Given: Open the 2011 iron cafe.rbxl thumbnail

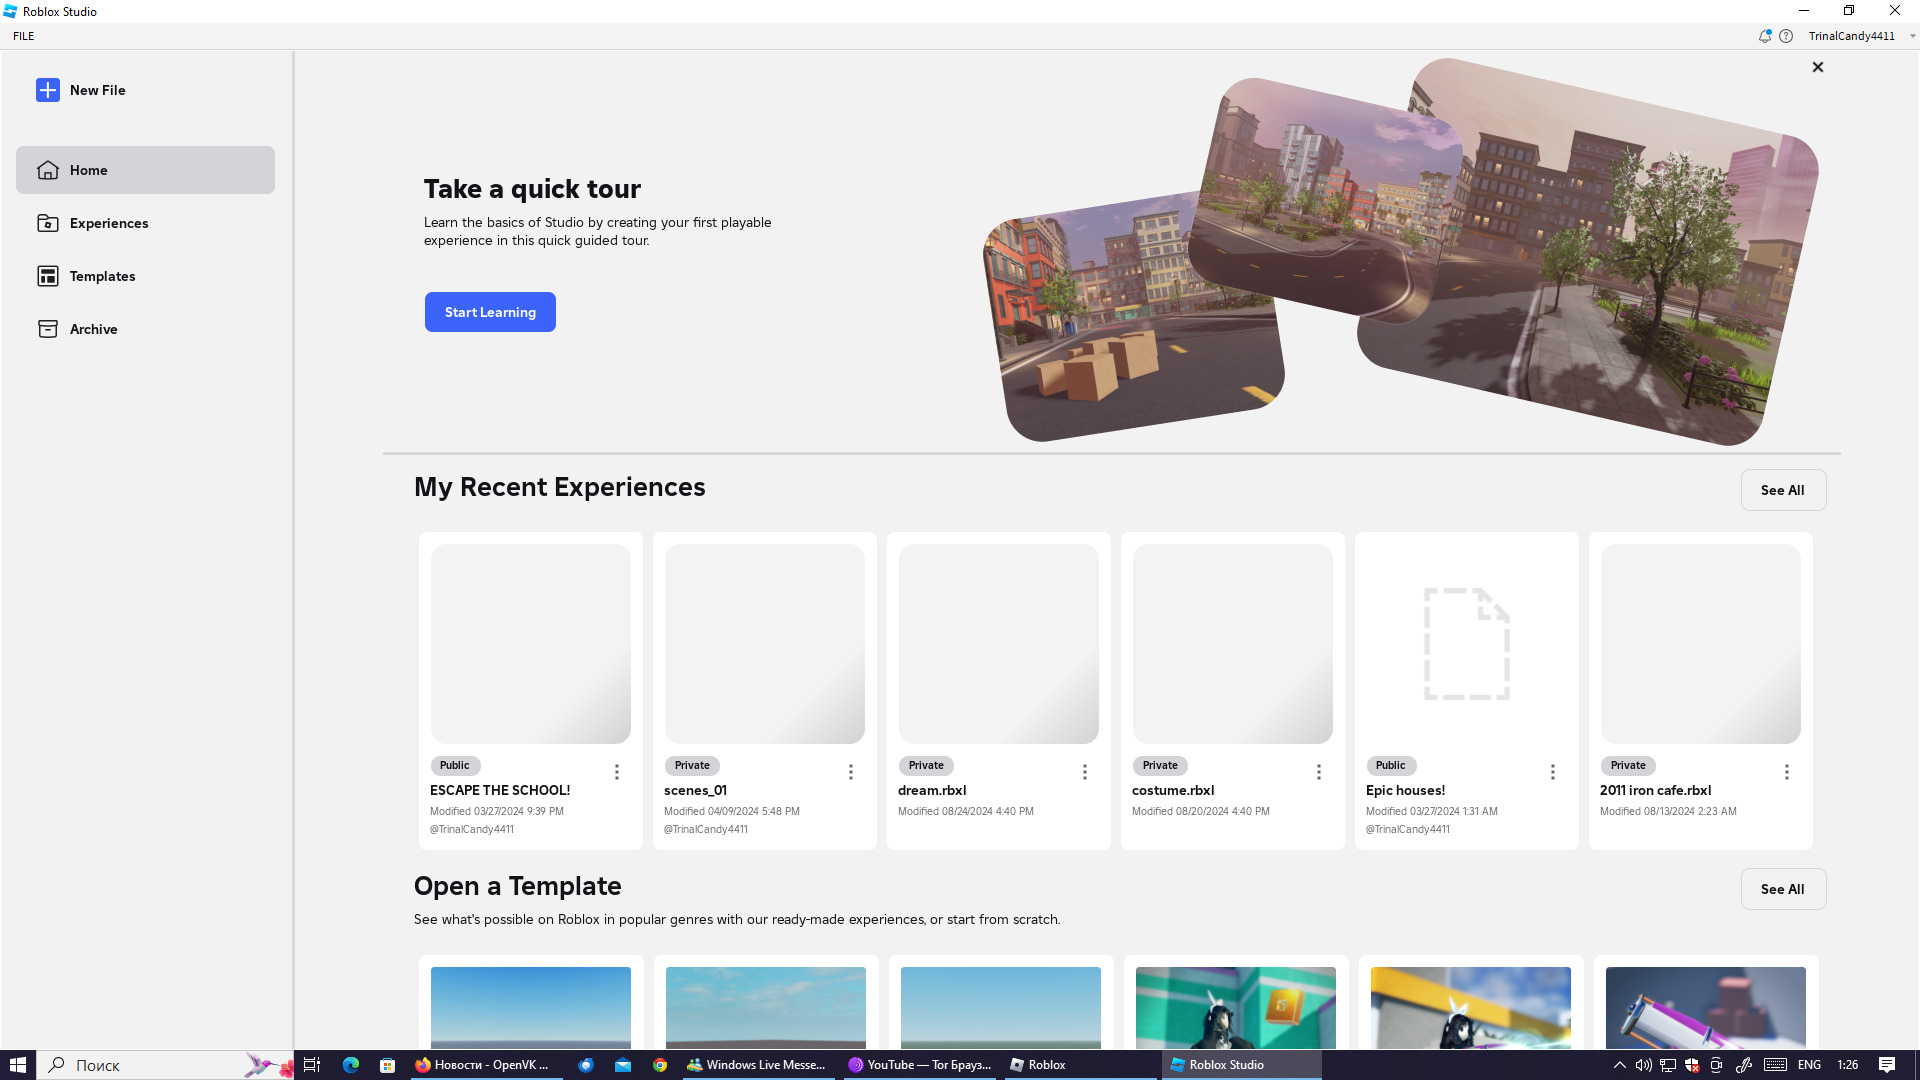Looking at the screenshot, I should click(1700, 644).
